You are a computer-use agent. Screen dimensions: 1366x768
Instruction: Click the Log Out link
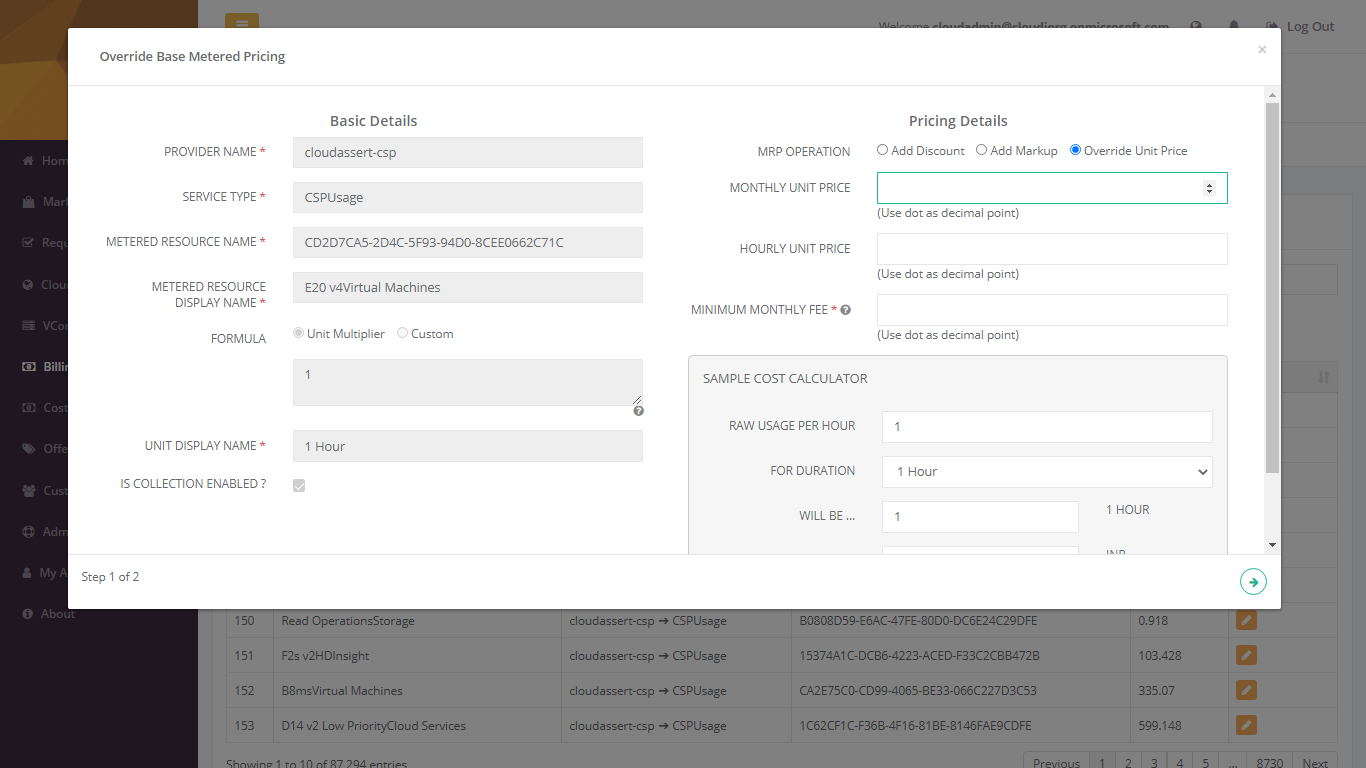coord(1300,27)
